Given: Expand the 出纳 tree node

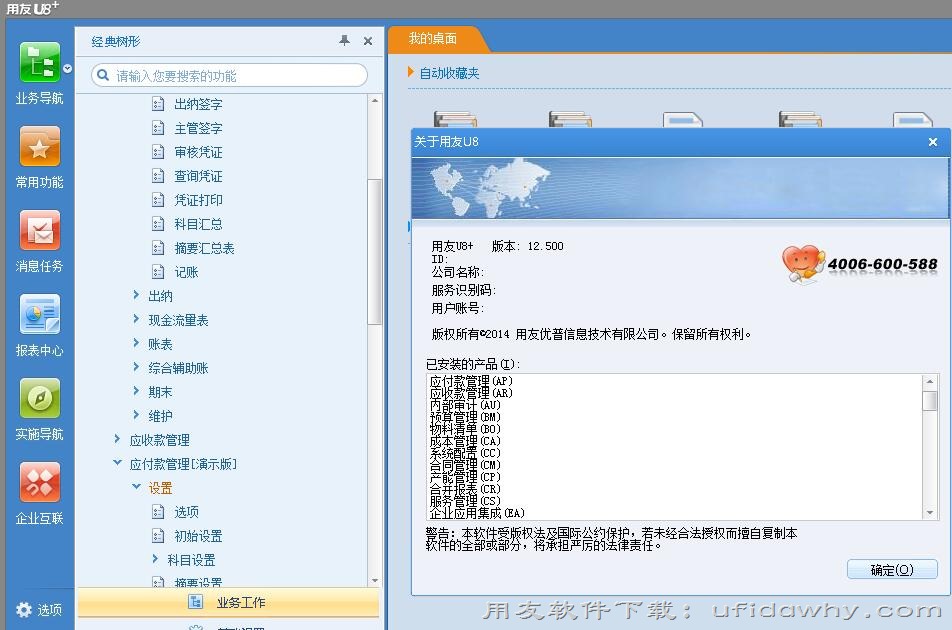Looking at the screenshot, I should [x=137, y=295].
